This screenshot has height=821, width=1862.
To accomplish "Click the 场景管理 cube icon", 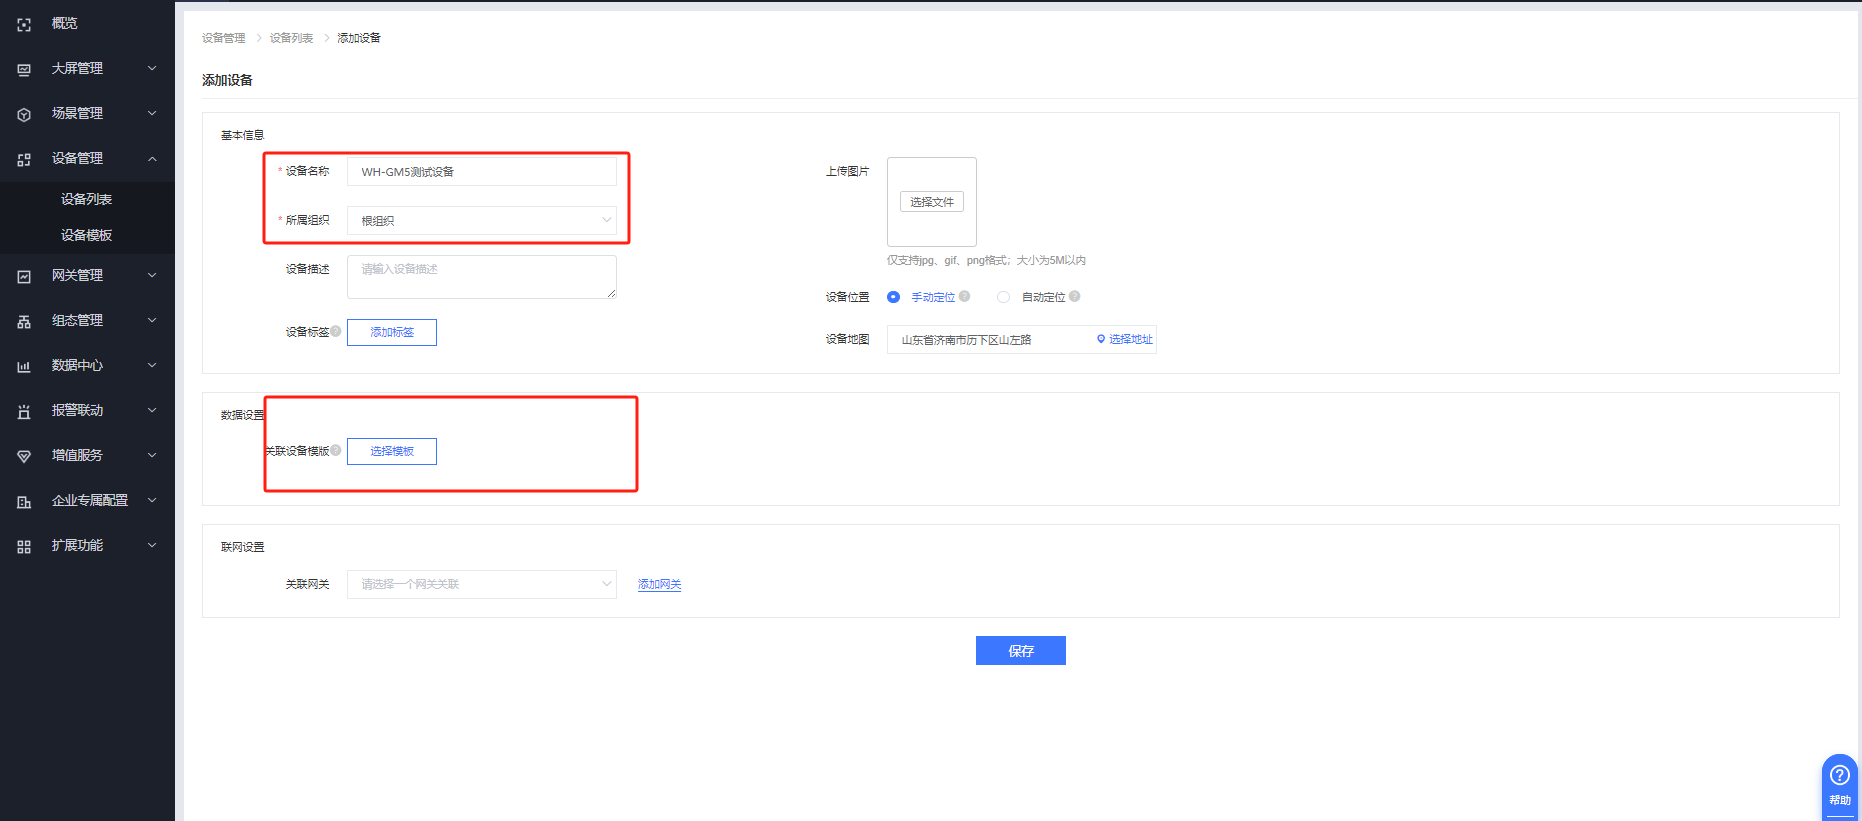I will (24, 114).
